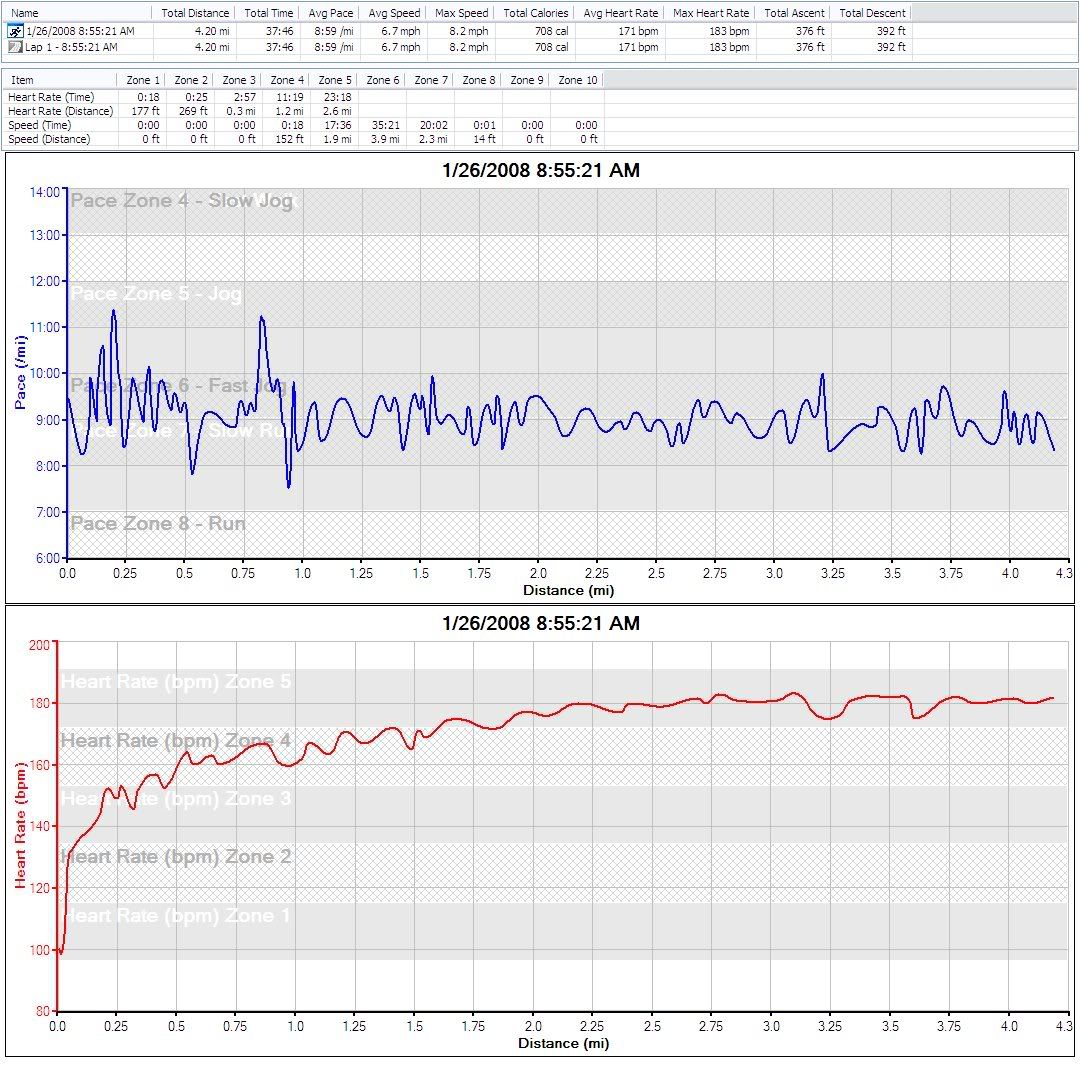Sort by the Max Heart Rate column
This screenshot has width=1080, height=1068.
[x=711, y=13]
